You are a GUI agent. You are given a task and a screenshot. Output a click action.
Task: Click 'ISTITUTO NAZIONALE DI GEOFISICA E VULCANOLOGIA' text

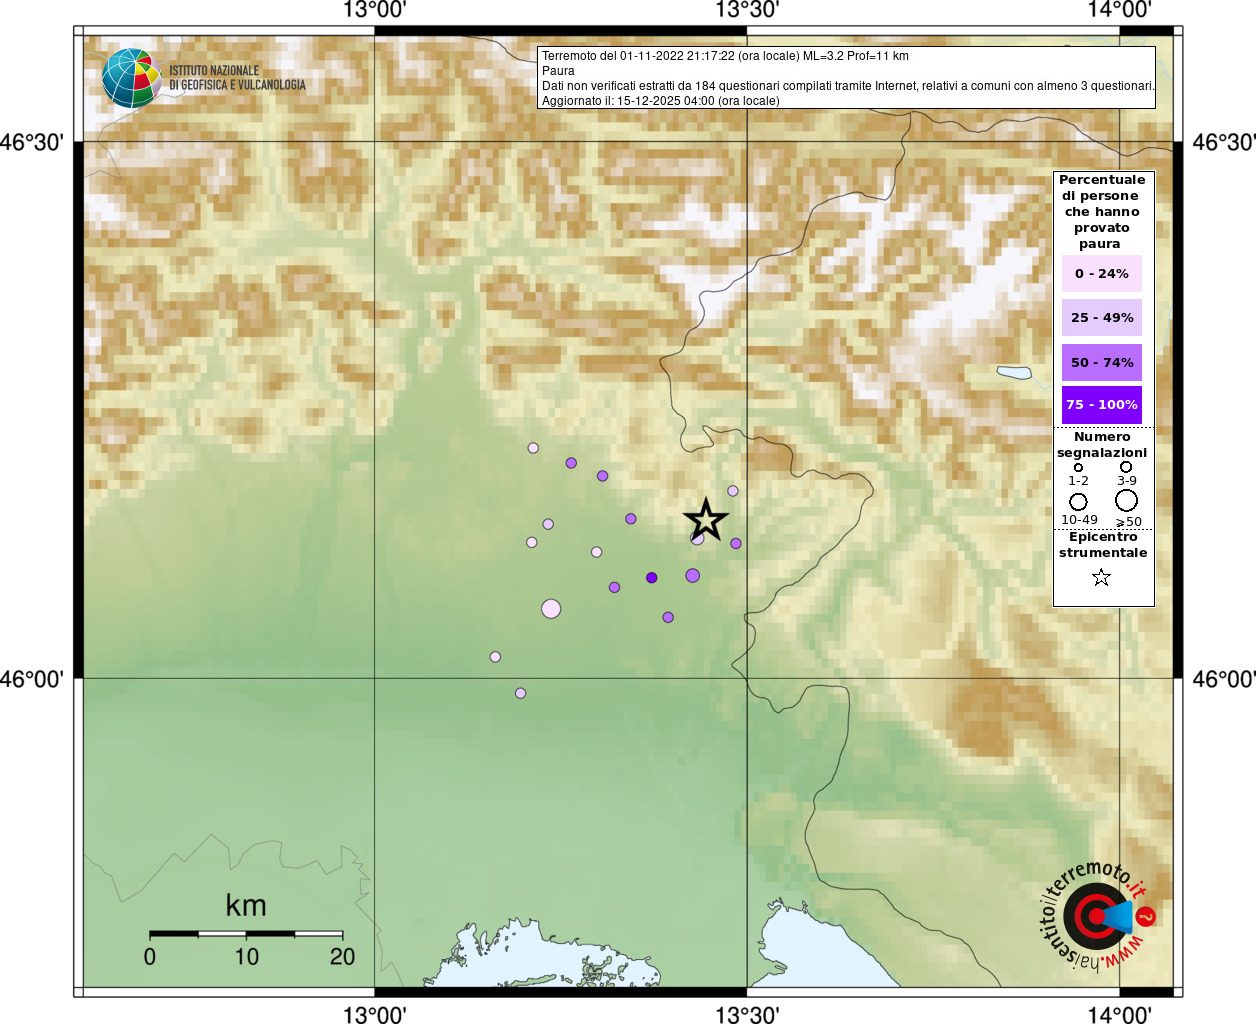coord(237,78)
